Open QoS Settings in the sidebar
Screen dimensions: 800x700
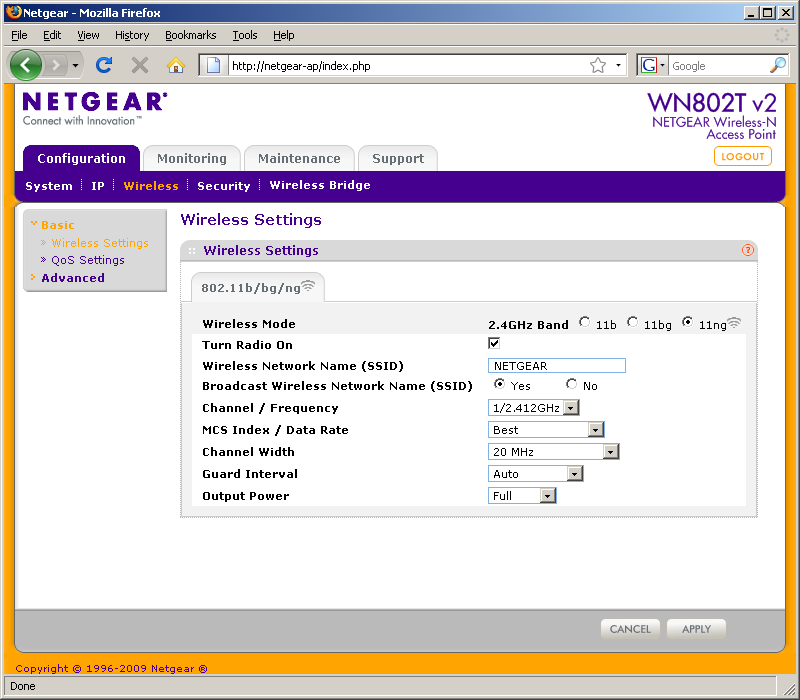pyautogui.click(x=88, y=260)
